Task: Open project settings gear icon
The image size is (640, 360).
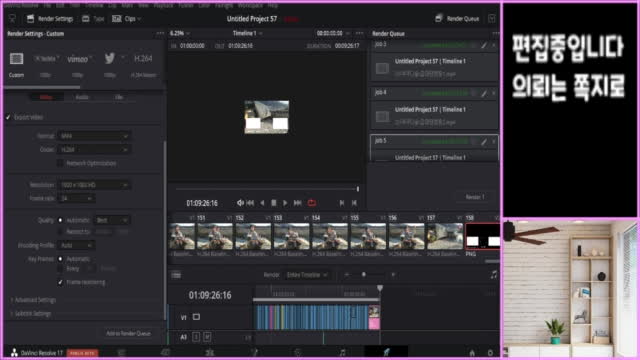Action: point(490,353)
